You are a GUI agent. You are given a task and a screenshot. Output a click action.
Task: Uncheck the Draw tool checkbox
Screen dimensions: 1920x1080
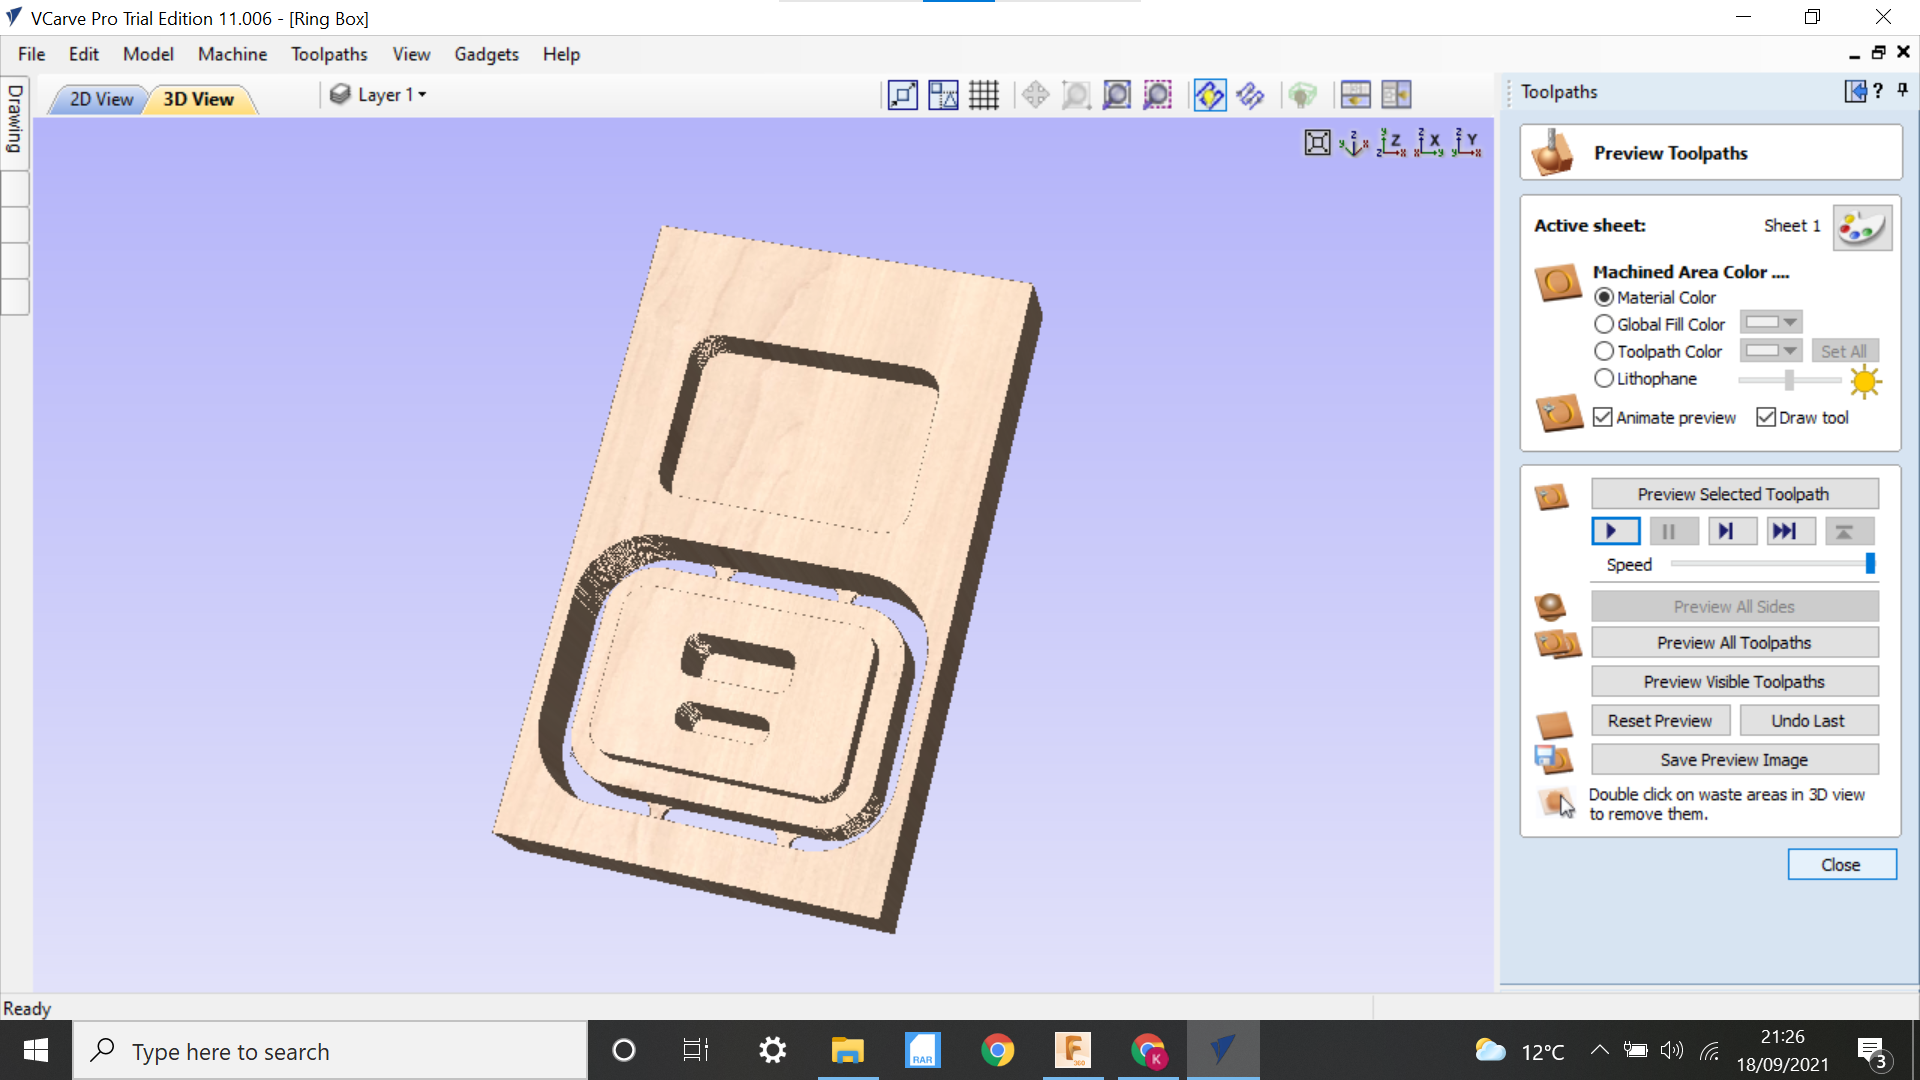[x=1766, y=417]
